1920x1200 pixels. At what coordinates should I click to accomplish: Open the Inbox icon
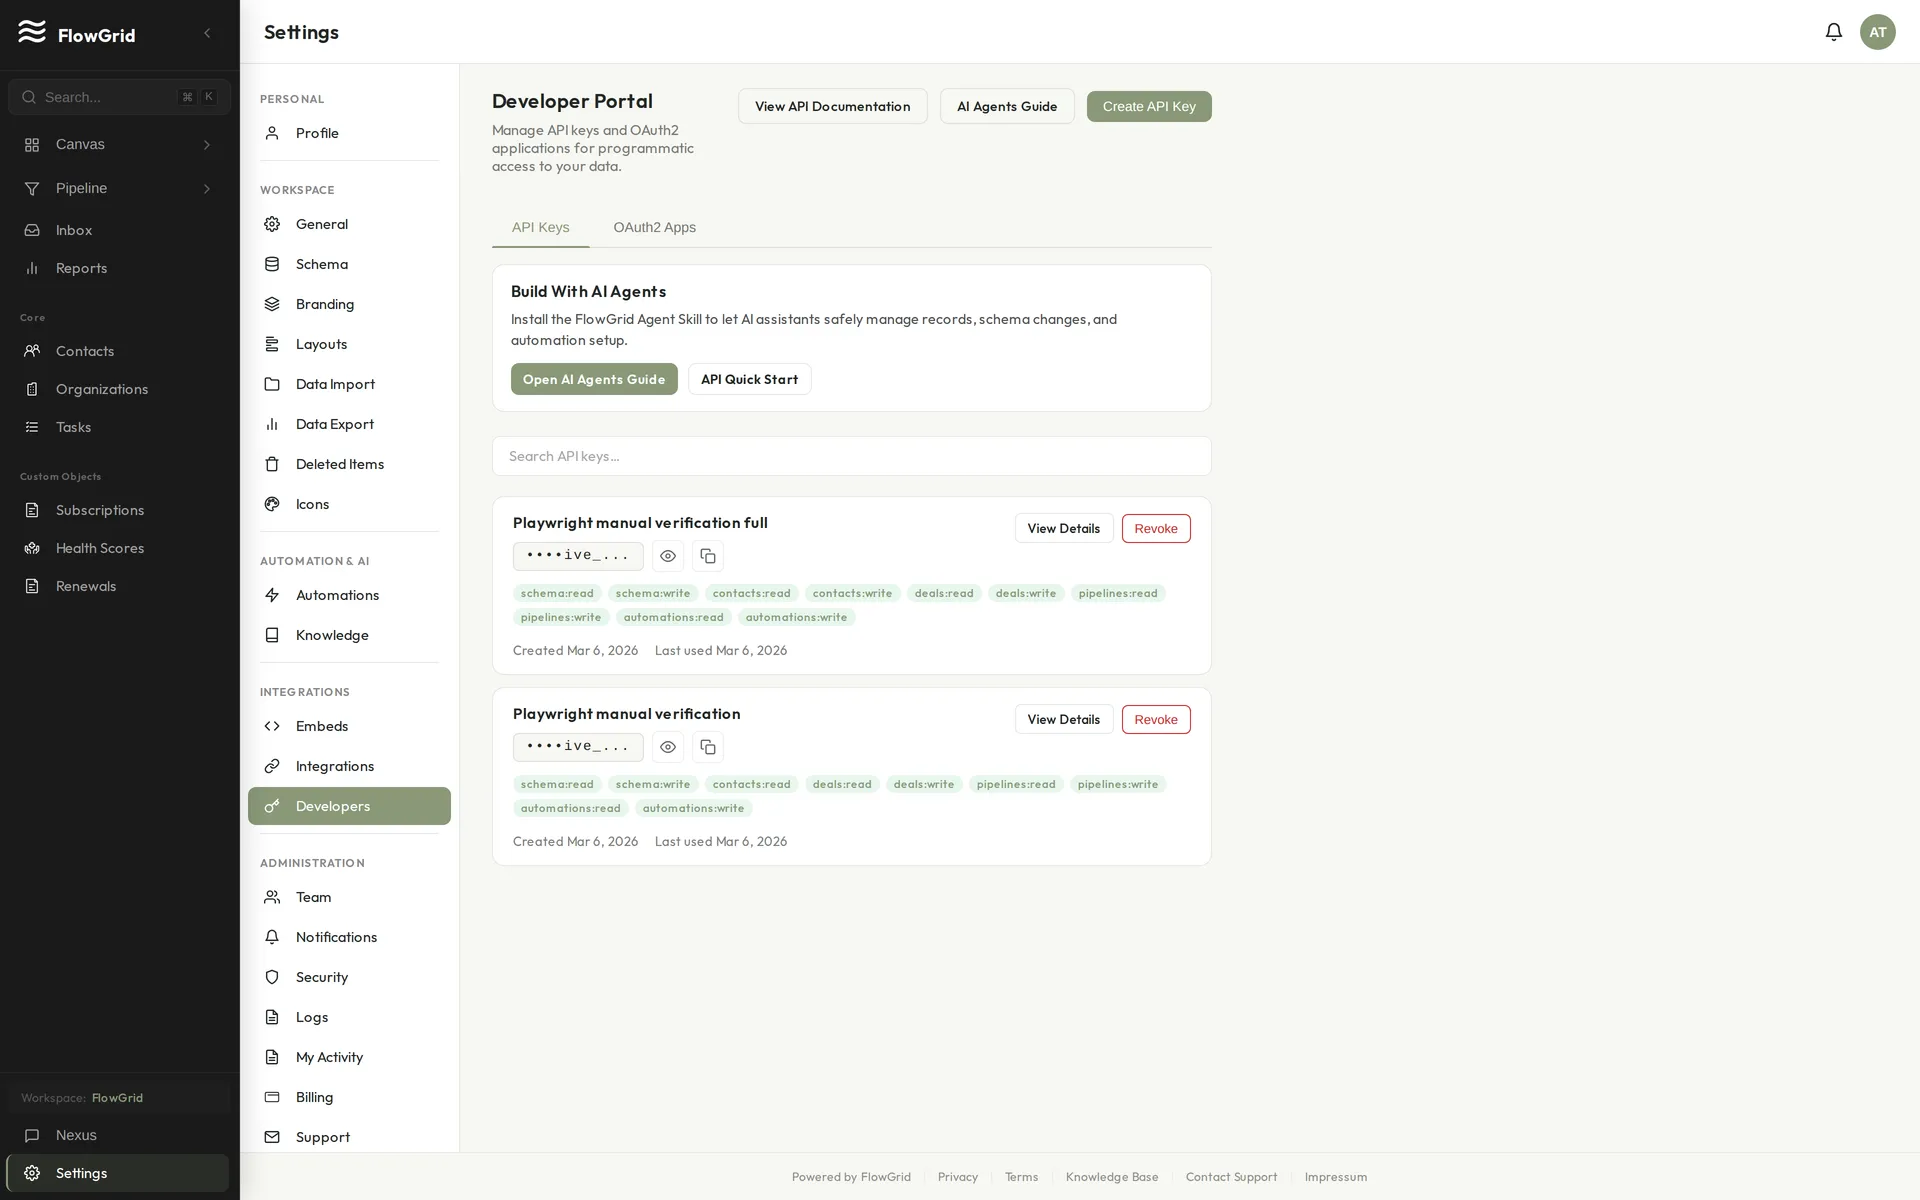click(32, 230)
